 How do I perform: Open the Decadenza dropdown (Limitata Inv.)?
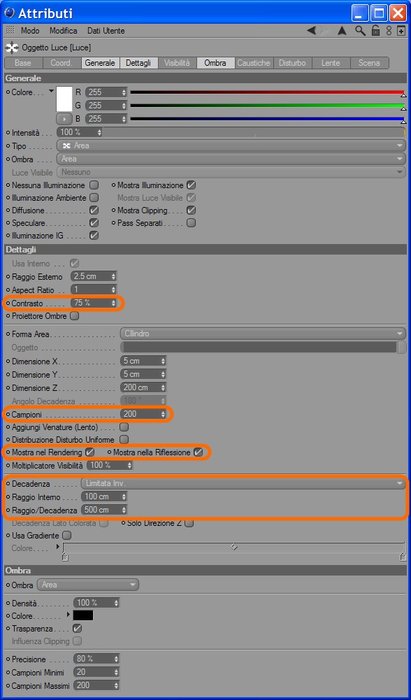pyautogui.click(x=243, y=483)
